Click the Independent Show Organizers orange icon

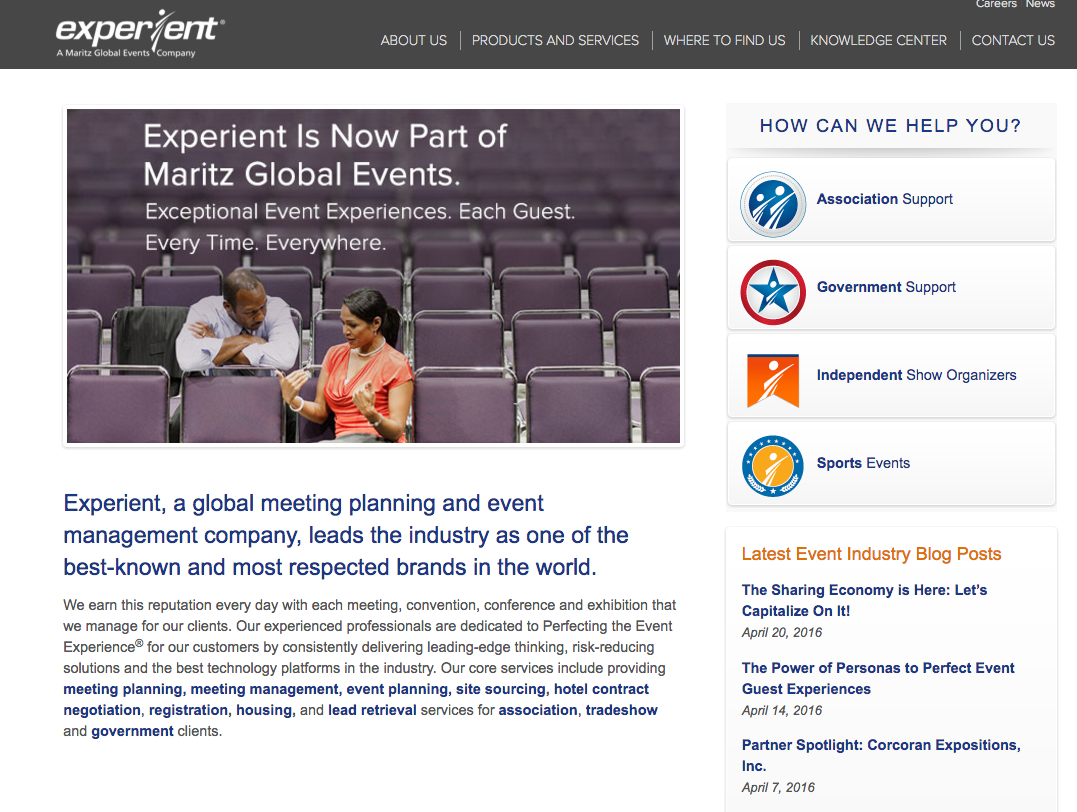click(773, 380)
